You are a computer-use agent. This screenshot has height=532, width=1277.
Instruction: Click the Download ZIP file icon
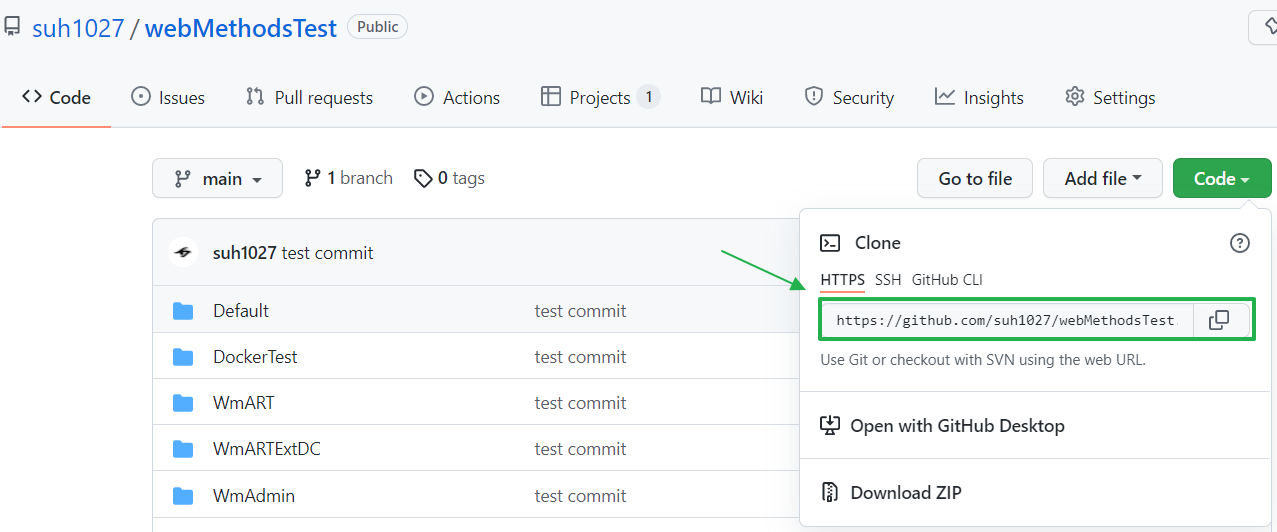tap(829, 492)
